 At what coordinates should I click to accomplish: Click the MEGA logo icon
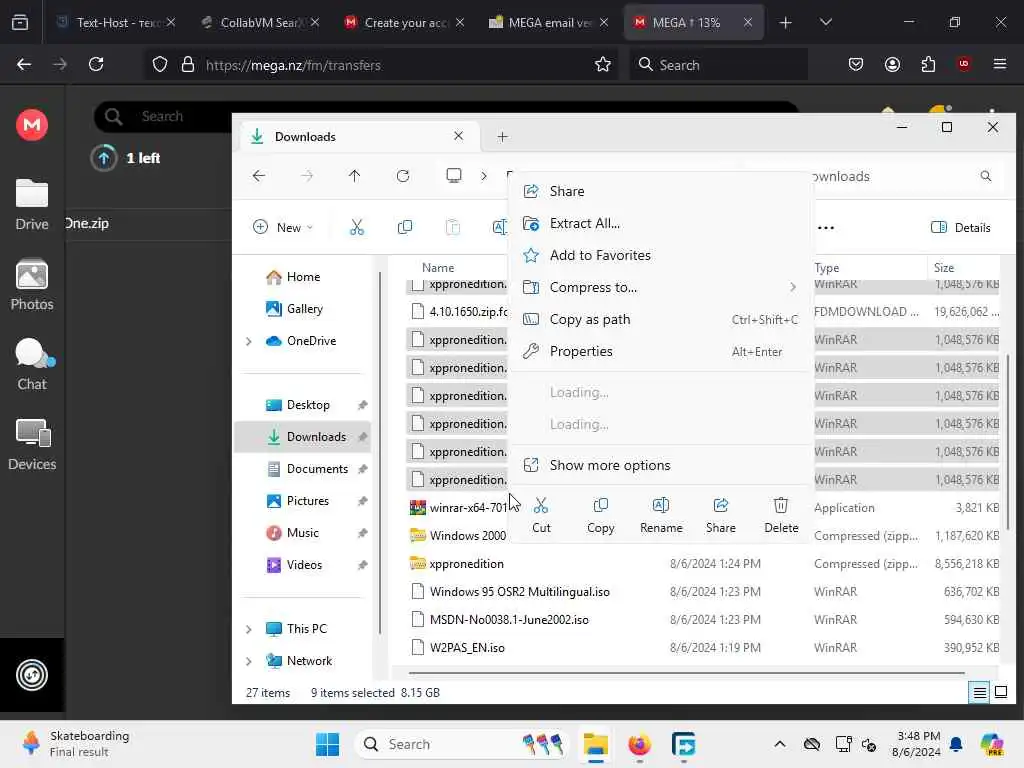[x=31, y=124]
